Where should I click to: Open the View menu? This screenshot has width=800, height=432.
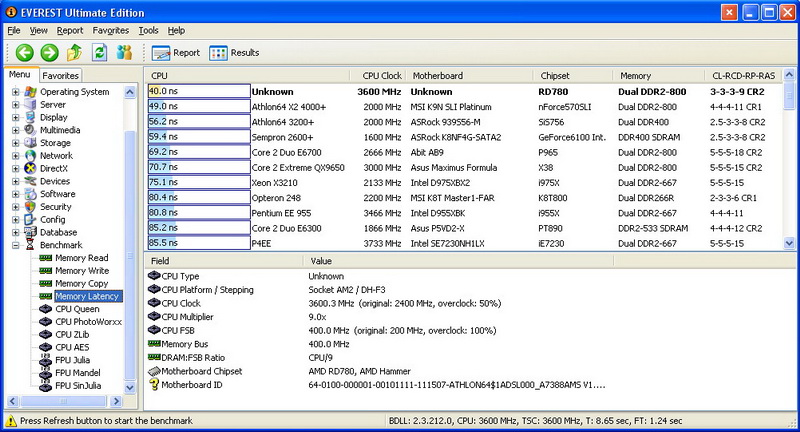pos(38,31)
